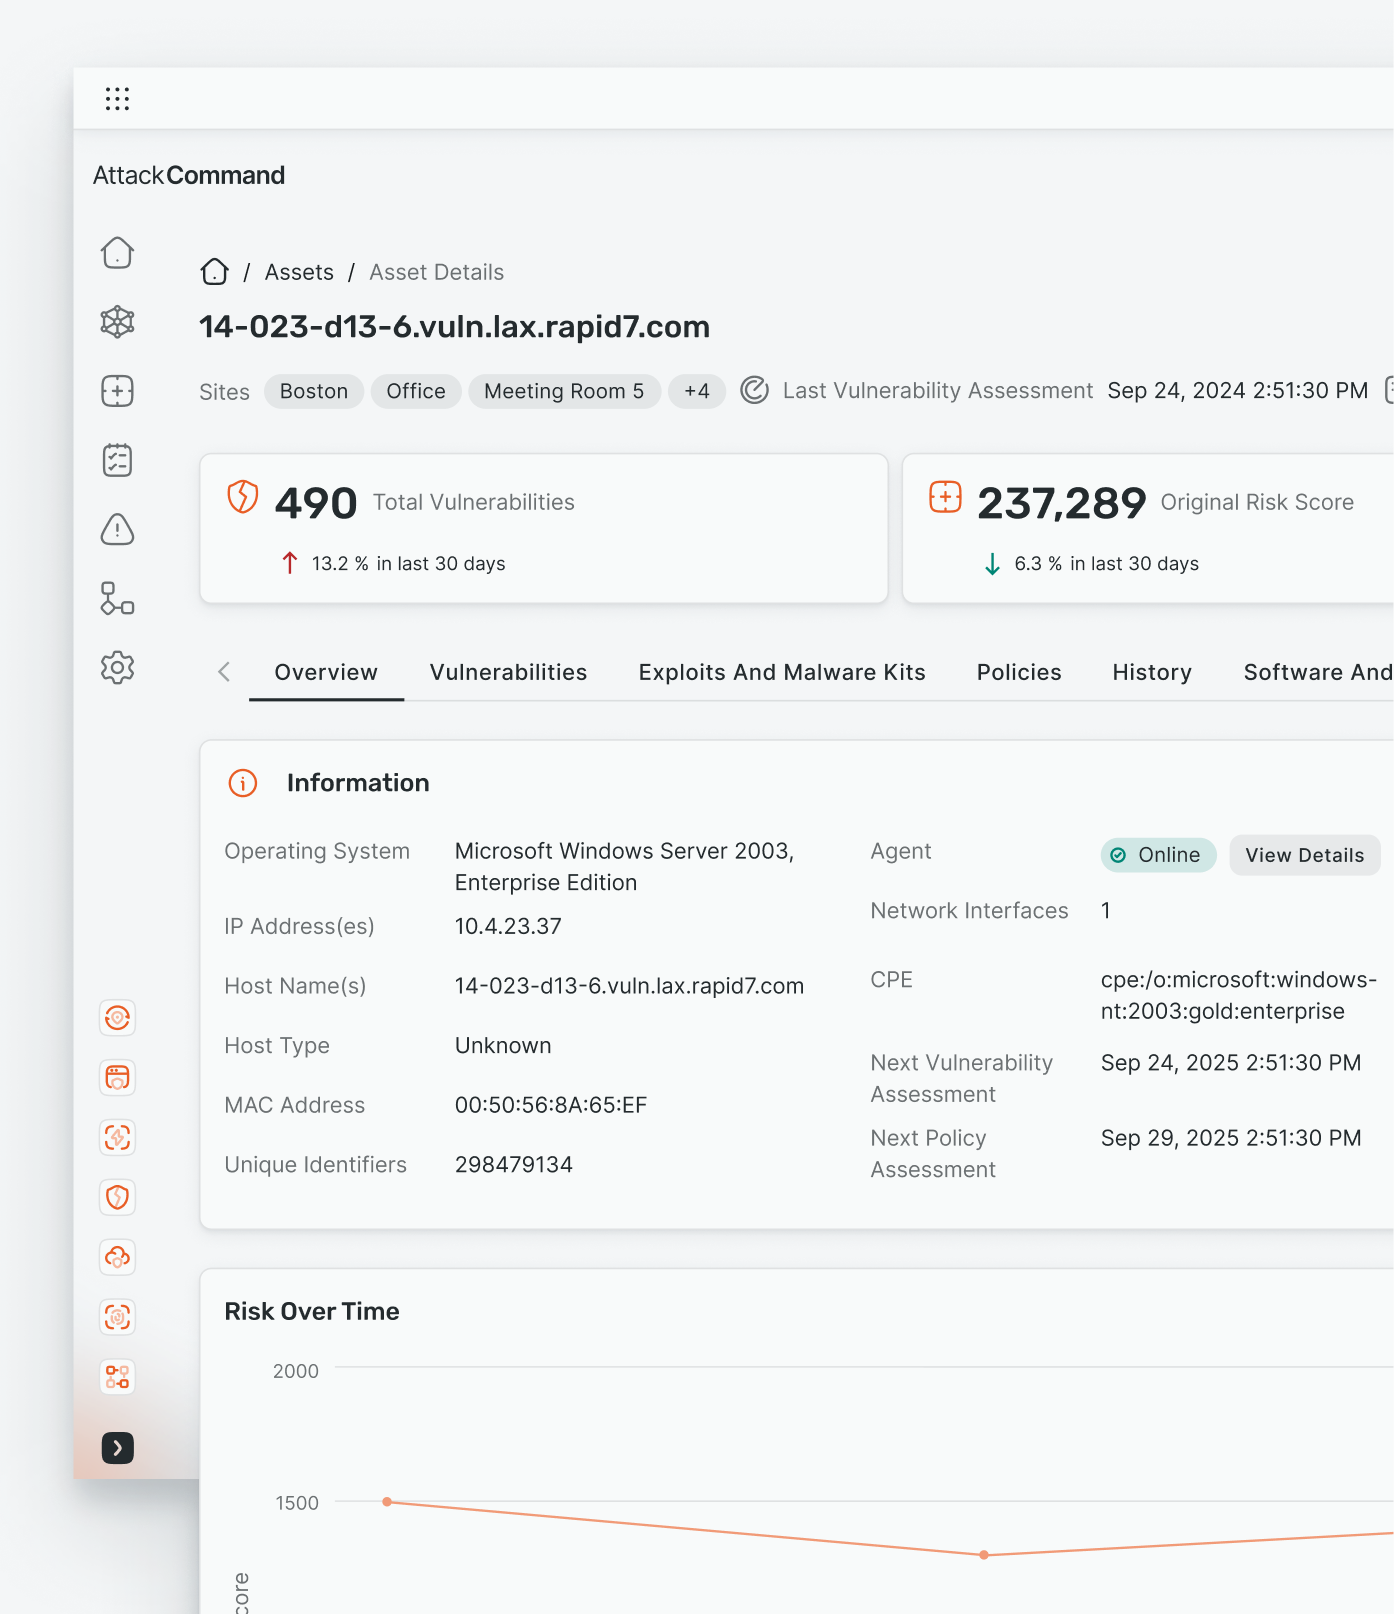Launch the orange cloud shield product icon
Image resolution: width=1394 pixels, height=1614 pixels.
click(117, 1257)
